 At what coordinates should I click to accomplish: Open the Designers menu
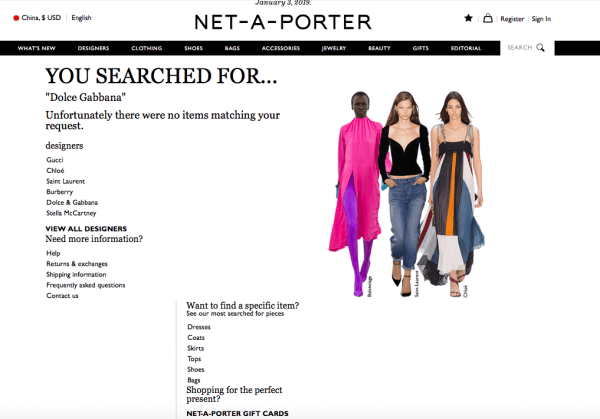pyautogui.click(x=93, y=48)
